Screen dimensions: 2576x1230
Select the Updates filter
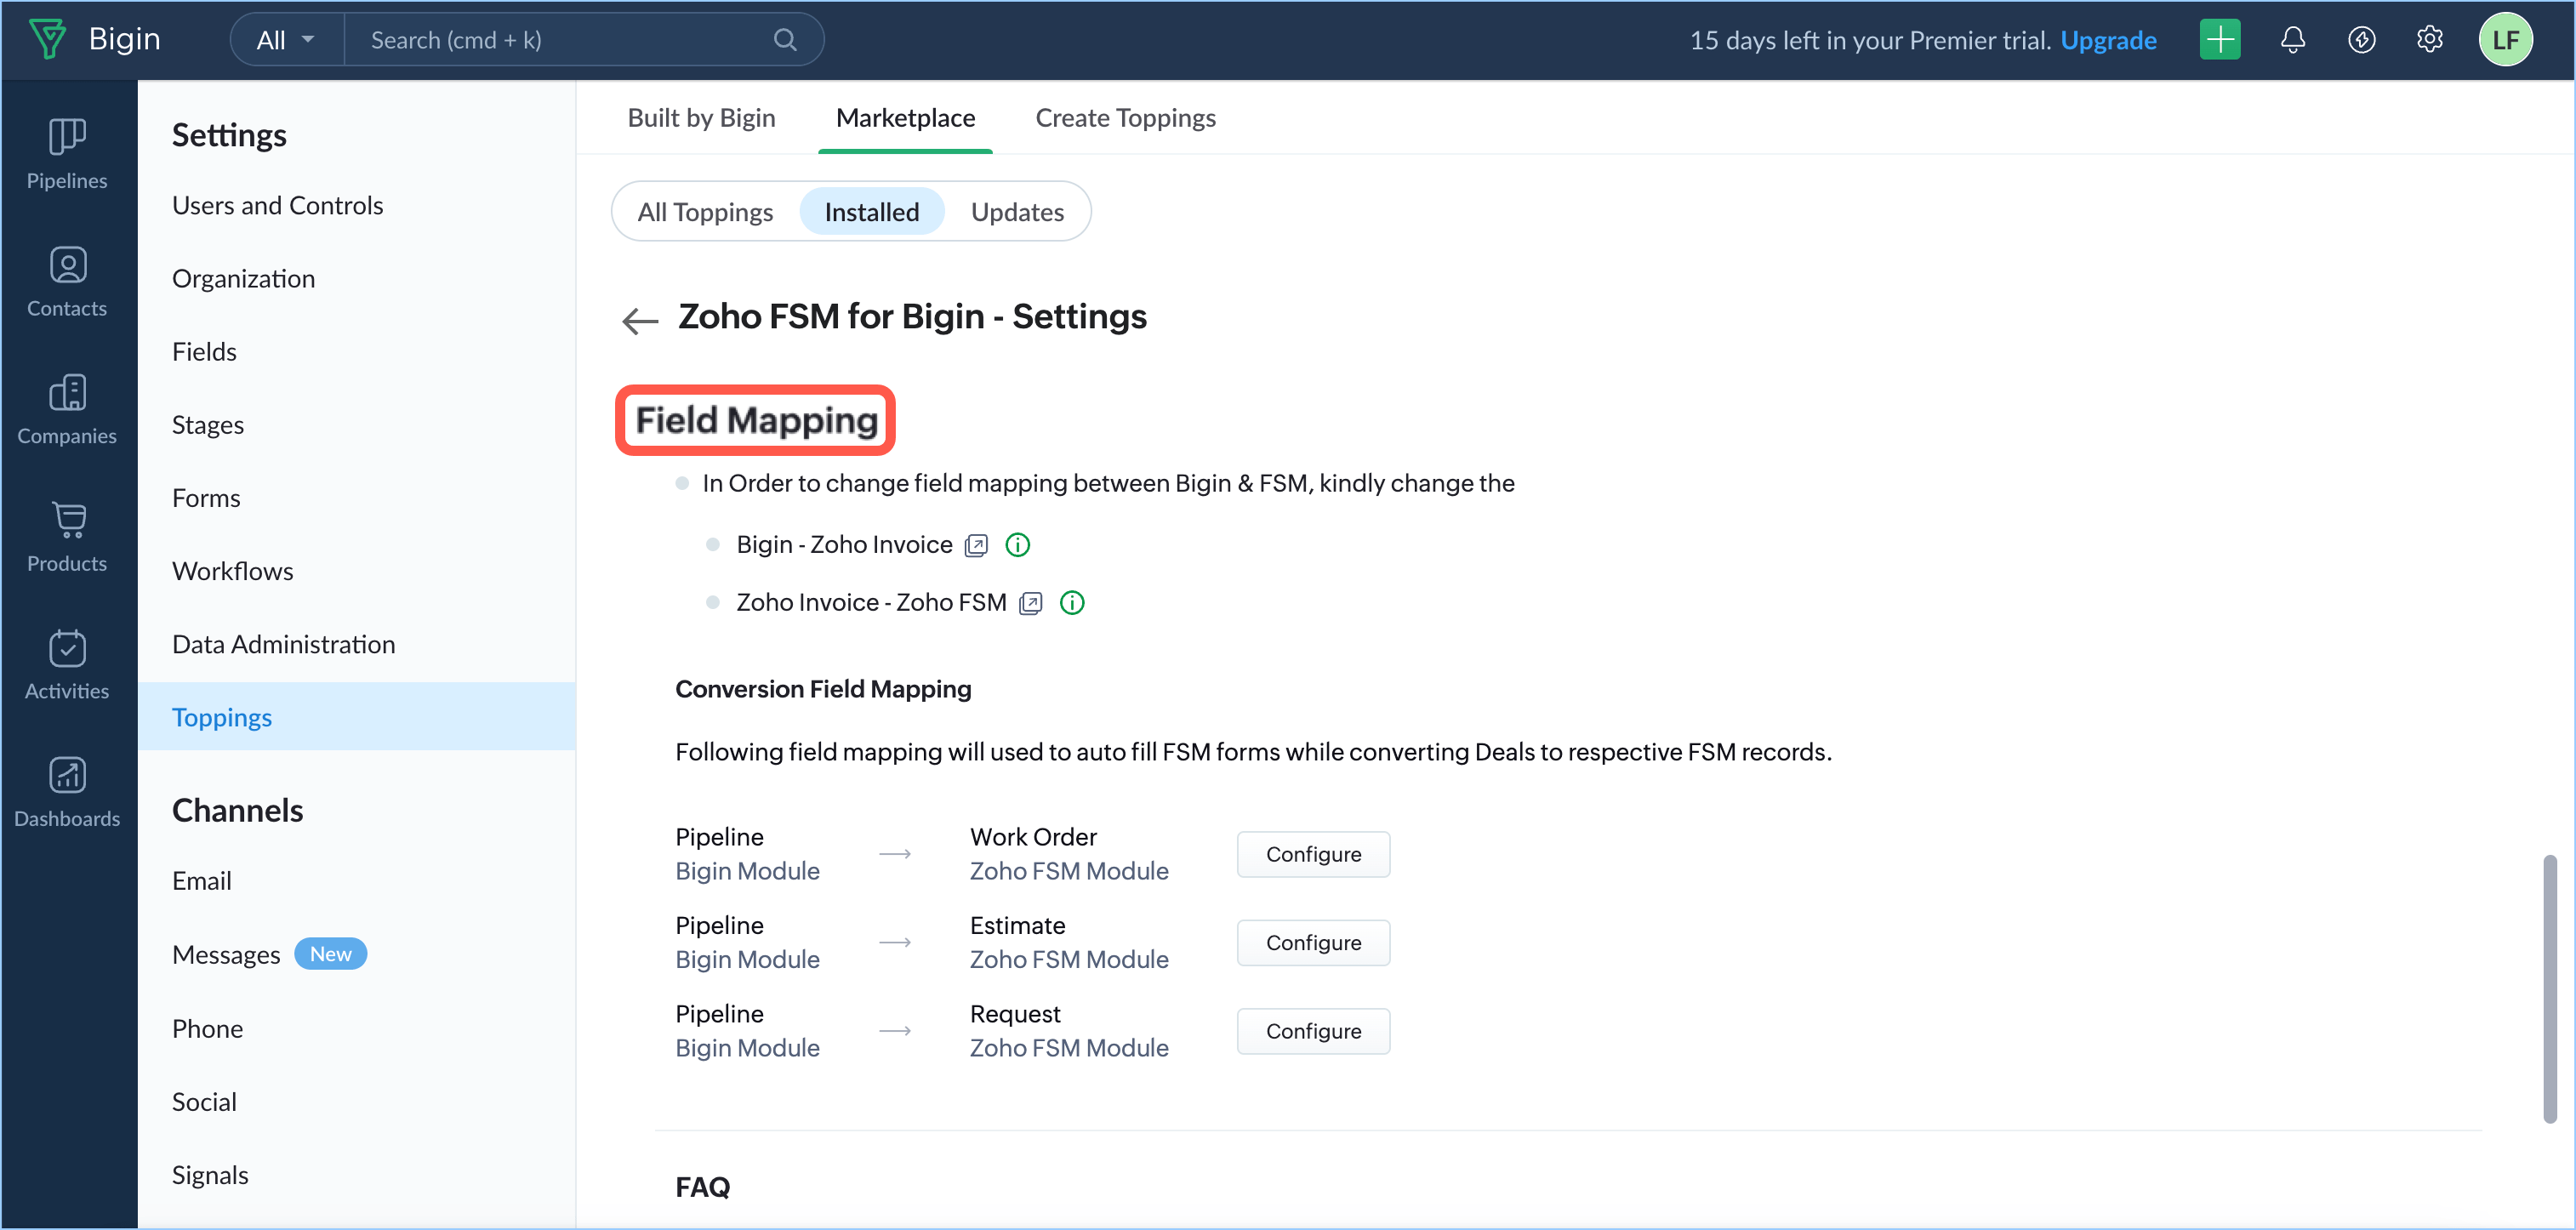pyautogui.click(x=1017, y=212)
